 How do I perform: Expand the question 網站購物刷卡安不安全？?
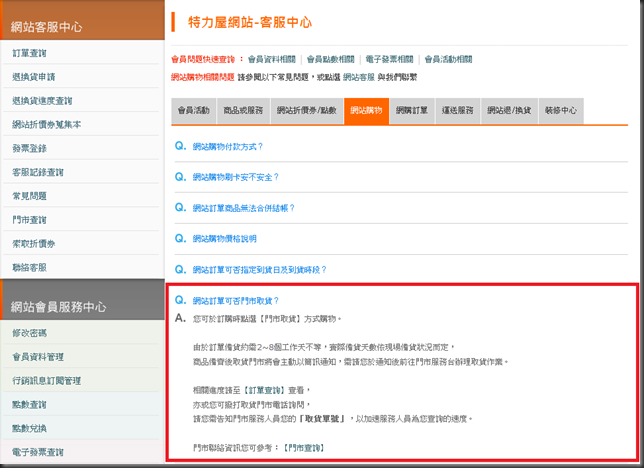[x=237, y=177]
